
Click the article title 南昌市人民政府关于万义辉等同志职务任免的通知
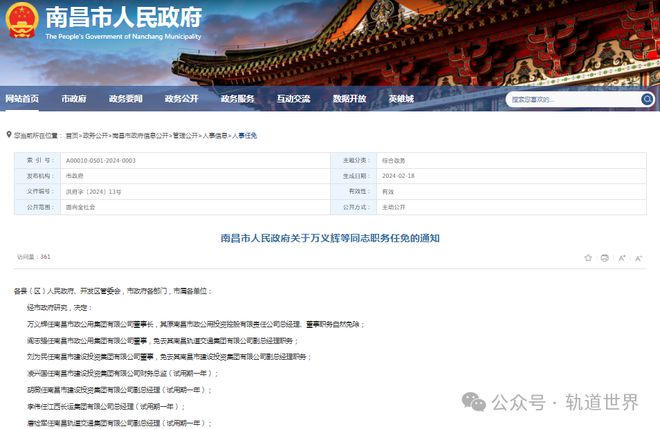(x=330, y=238)
